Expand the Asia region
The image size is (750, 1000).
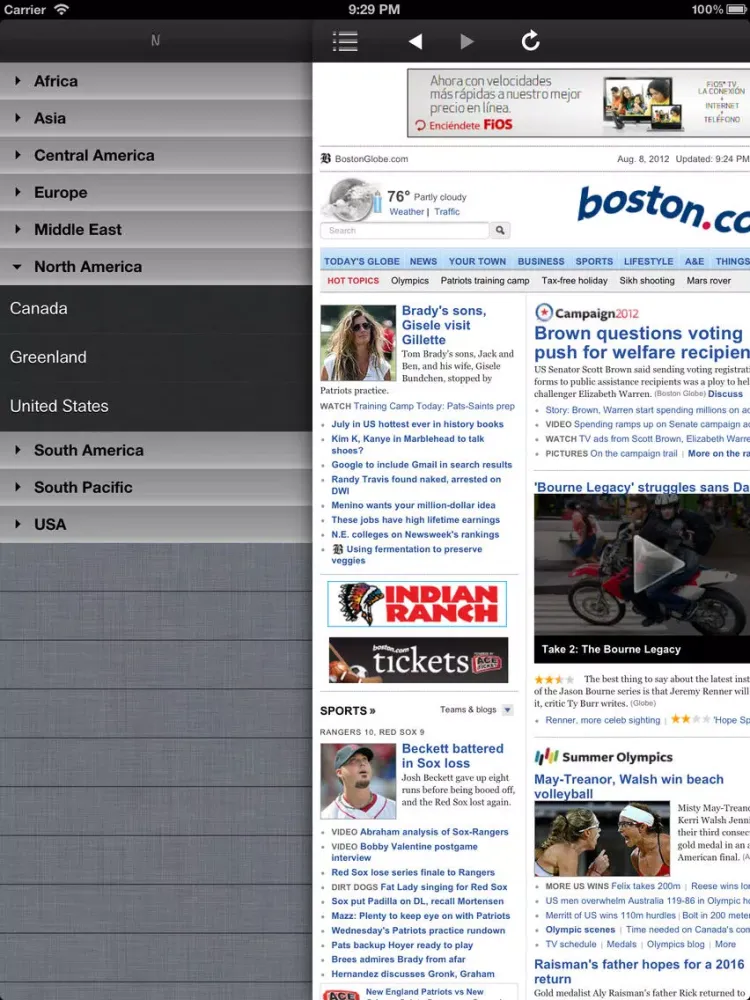click(x=156, y=118)
